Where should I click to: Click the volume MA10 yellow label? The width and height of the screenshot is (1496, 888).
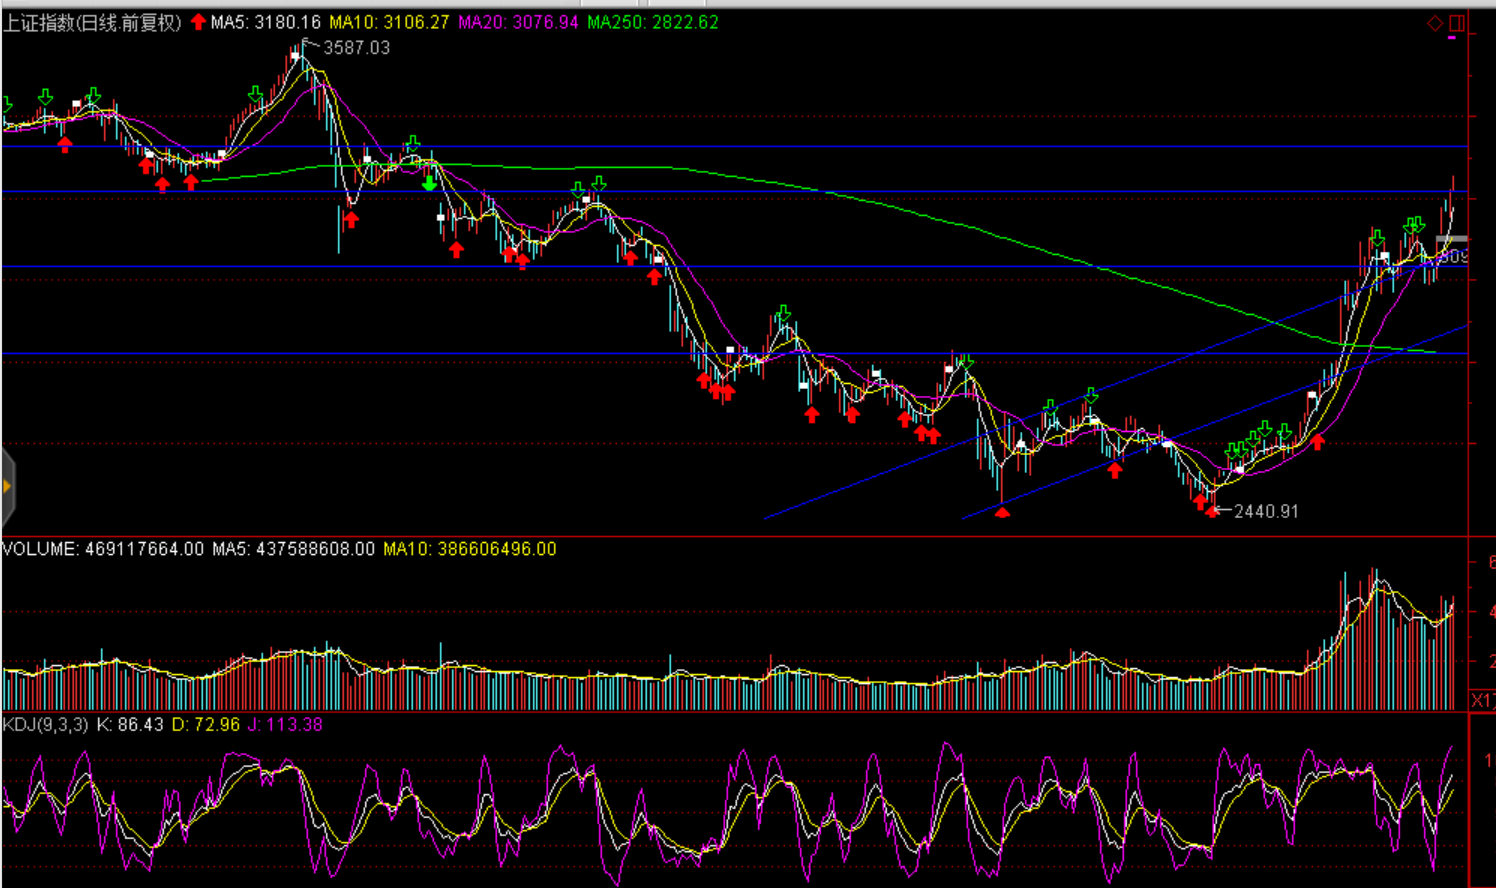pos(469,549)
